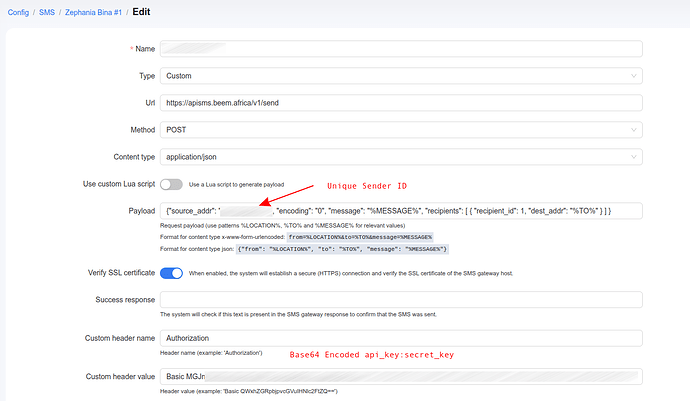This screenshot has width=690, height=401.
Task: Click the Custom header value field
Action: [x=400, y=377]
